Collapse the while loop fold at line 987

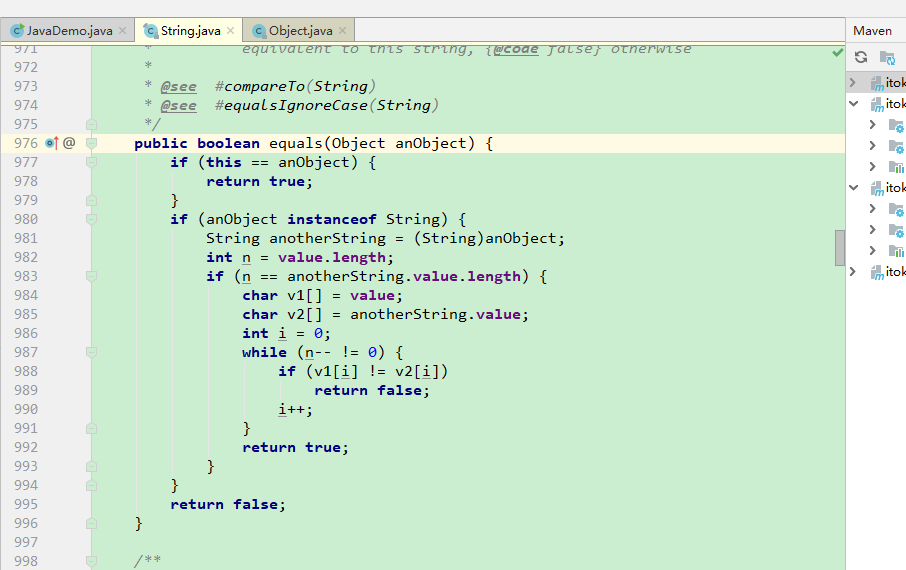coord(91,352)
